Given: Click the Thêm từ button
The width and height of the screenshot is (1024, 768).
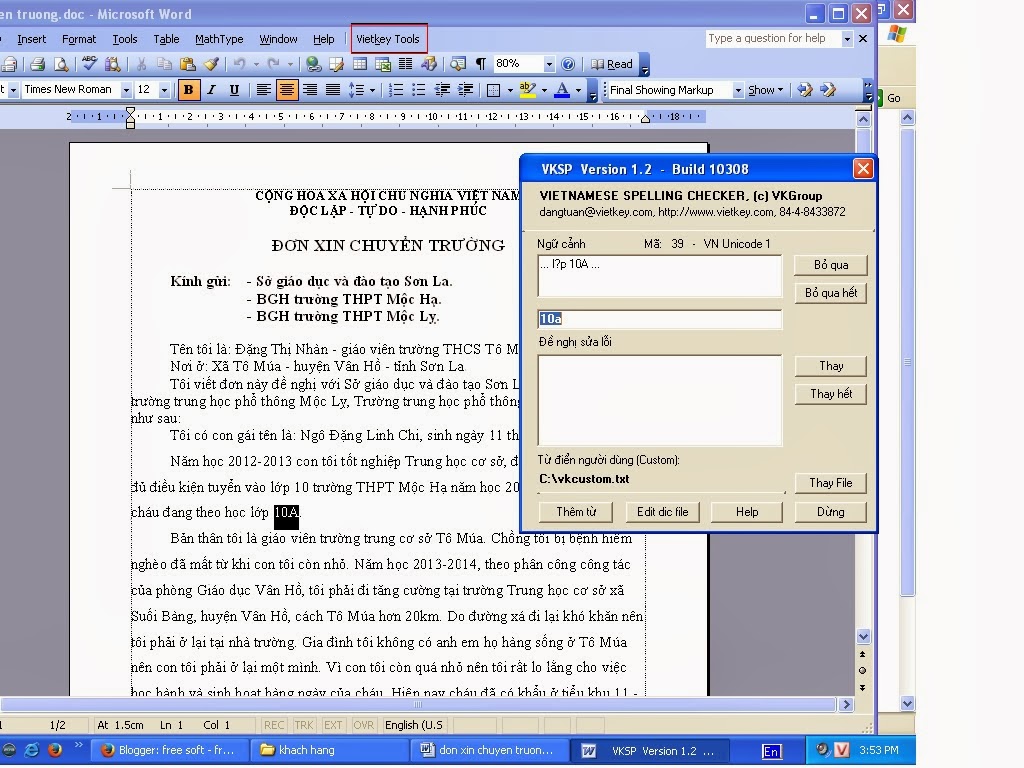Looking at the screenshot, I should 576,511.
